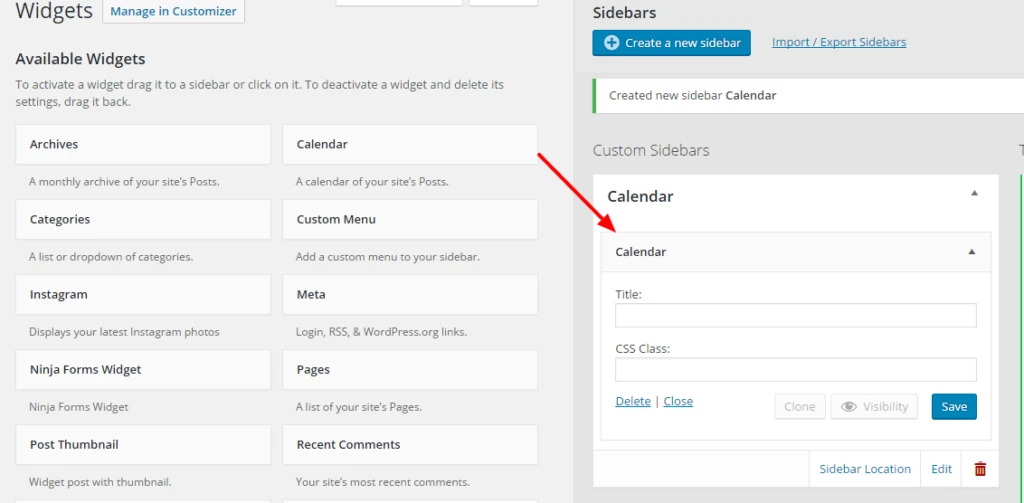This screenshot has width=1024, height=503.
Task: Clone the Calendar widget
Action: pyautogui.click(x=799, y=407)
